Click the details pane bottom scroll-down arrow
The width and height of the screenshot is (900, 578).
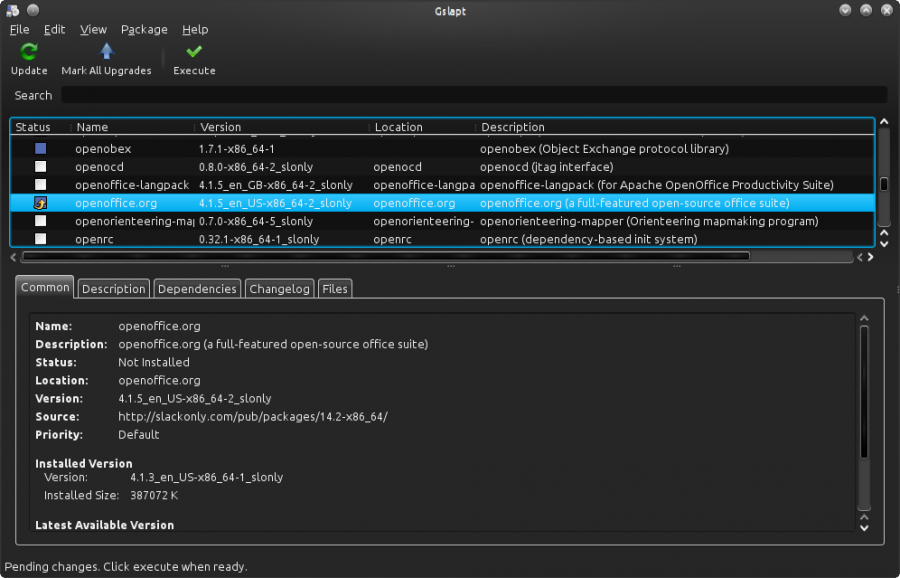(864, 528)
